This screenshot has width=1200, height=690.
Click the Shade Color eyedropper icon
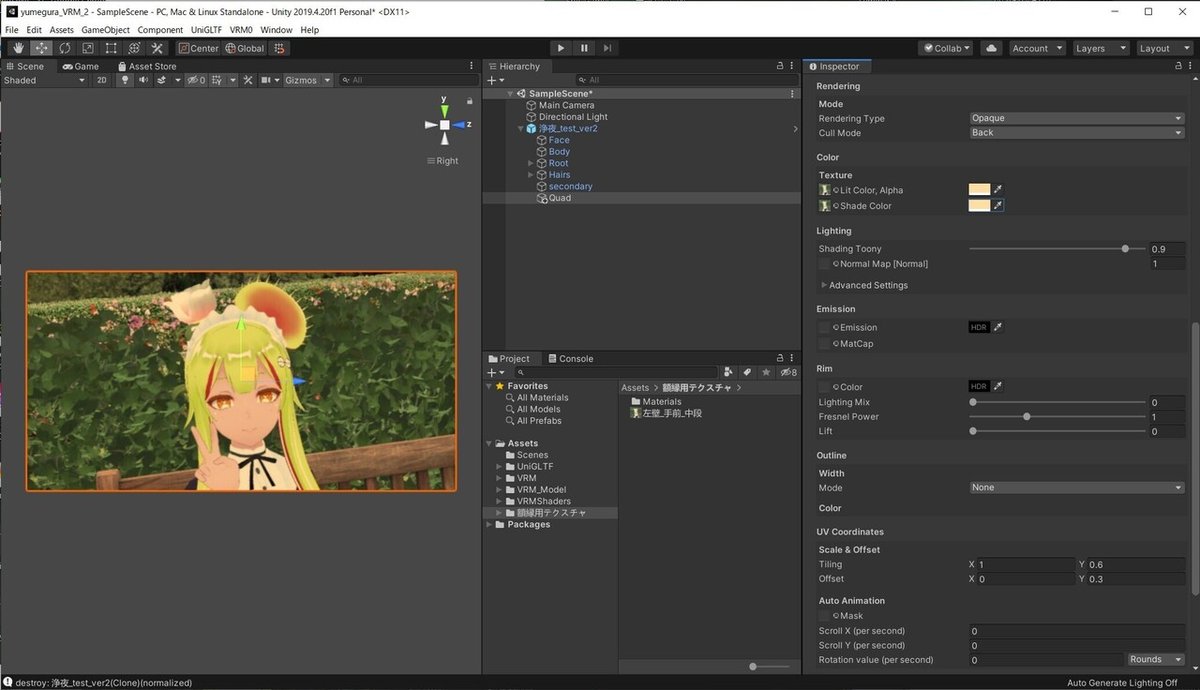click(x=997, y=205)
